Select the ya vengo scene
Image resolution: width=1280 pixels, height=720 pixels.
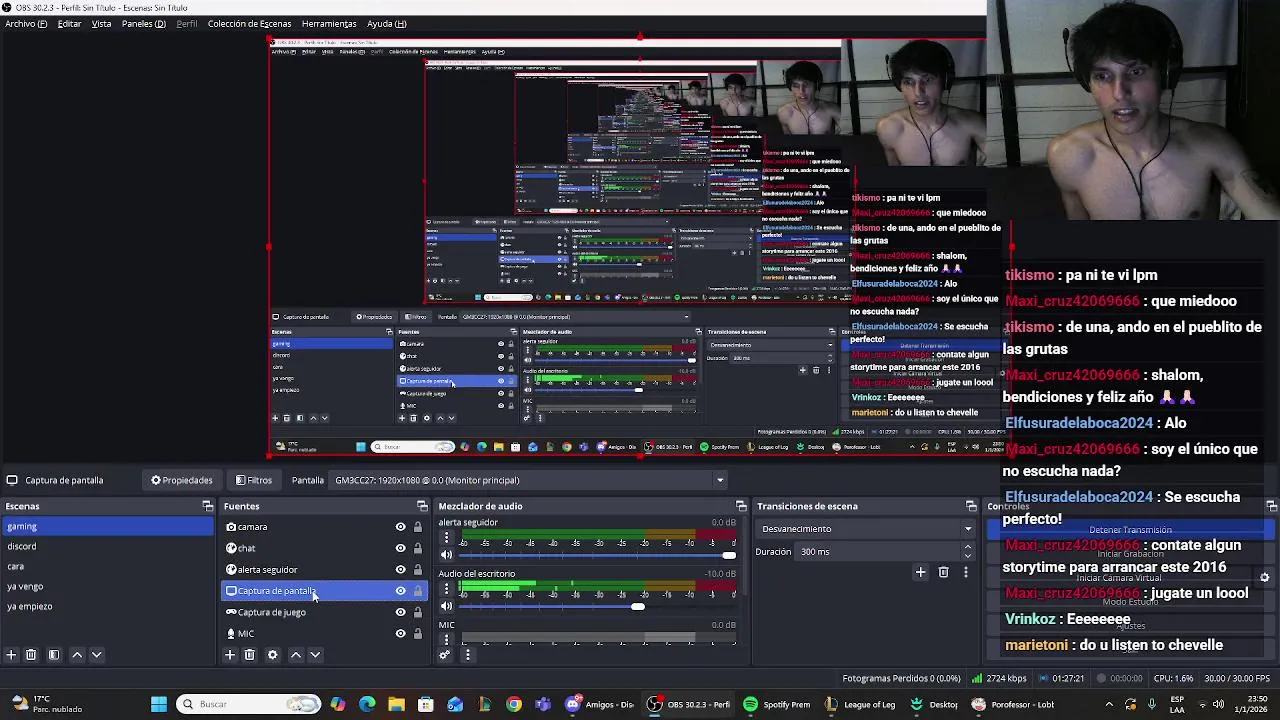(107, 586)
